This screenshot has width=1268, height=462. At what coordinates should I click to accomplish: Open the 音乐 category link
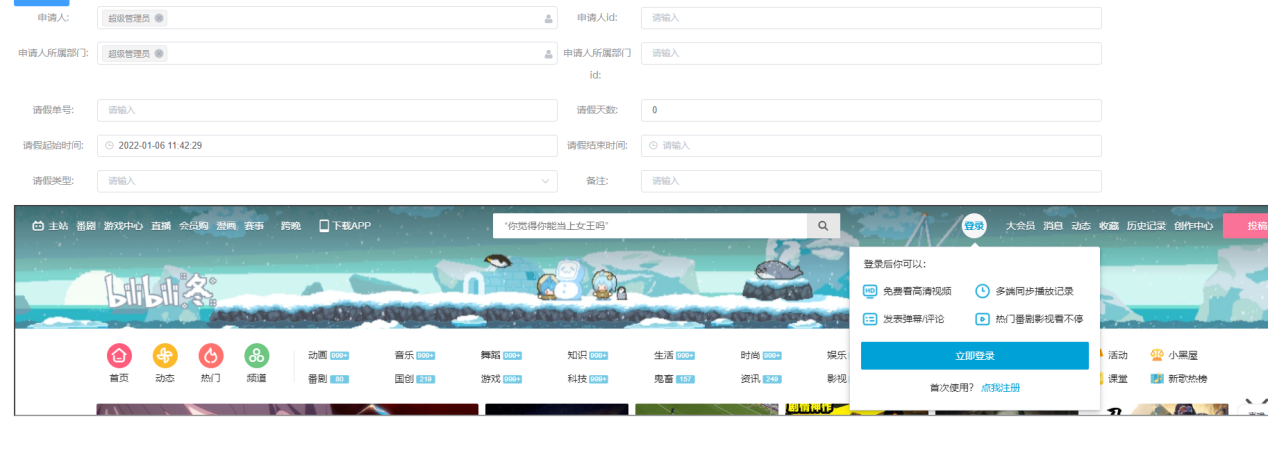click(404, 355)
